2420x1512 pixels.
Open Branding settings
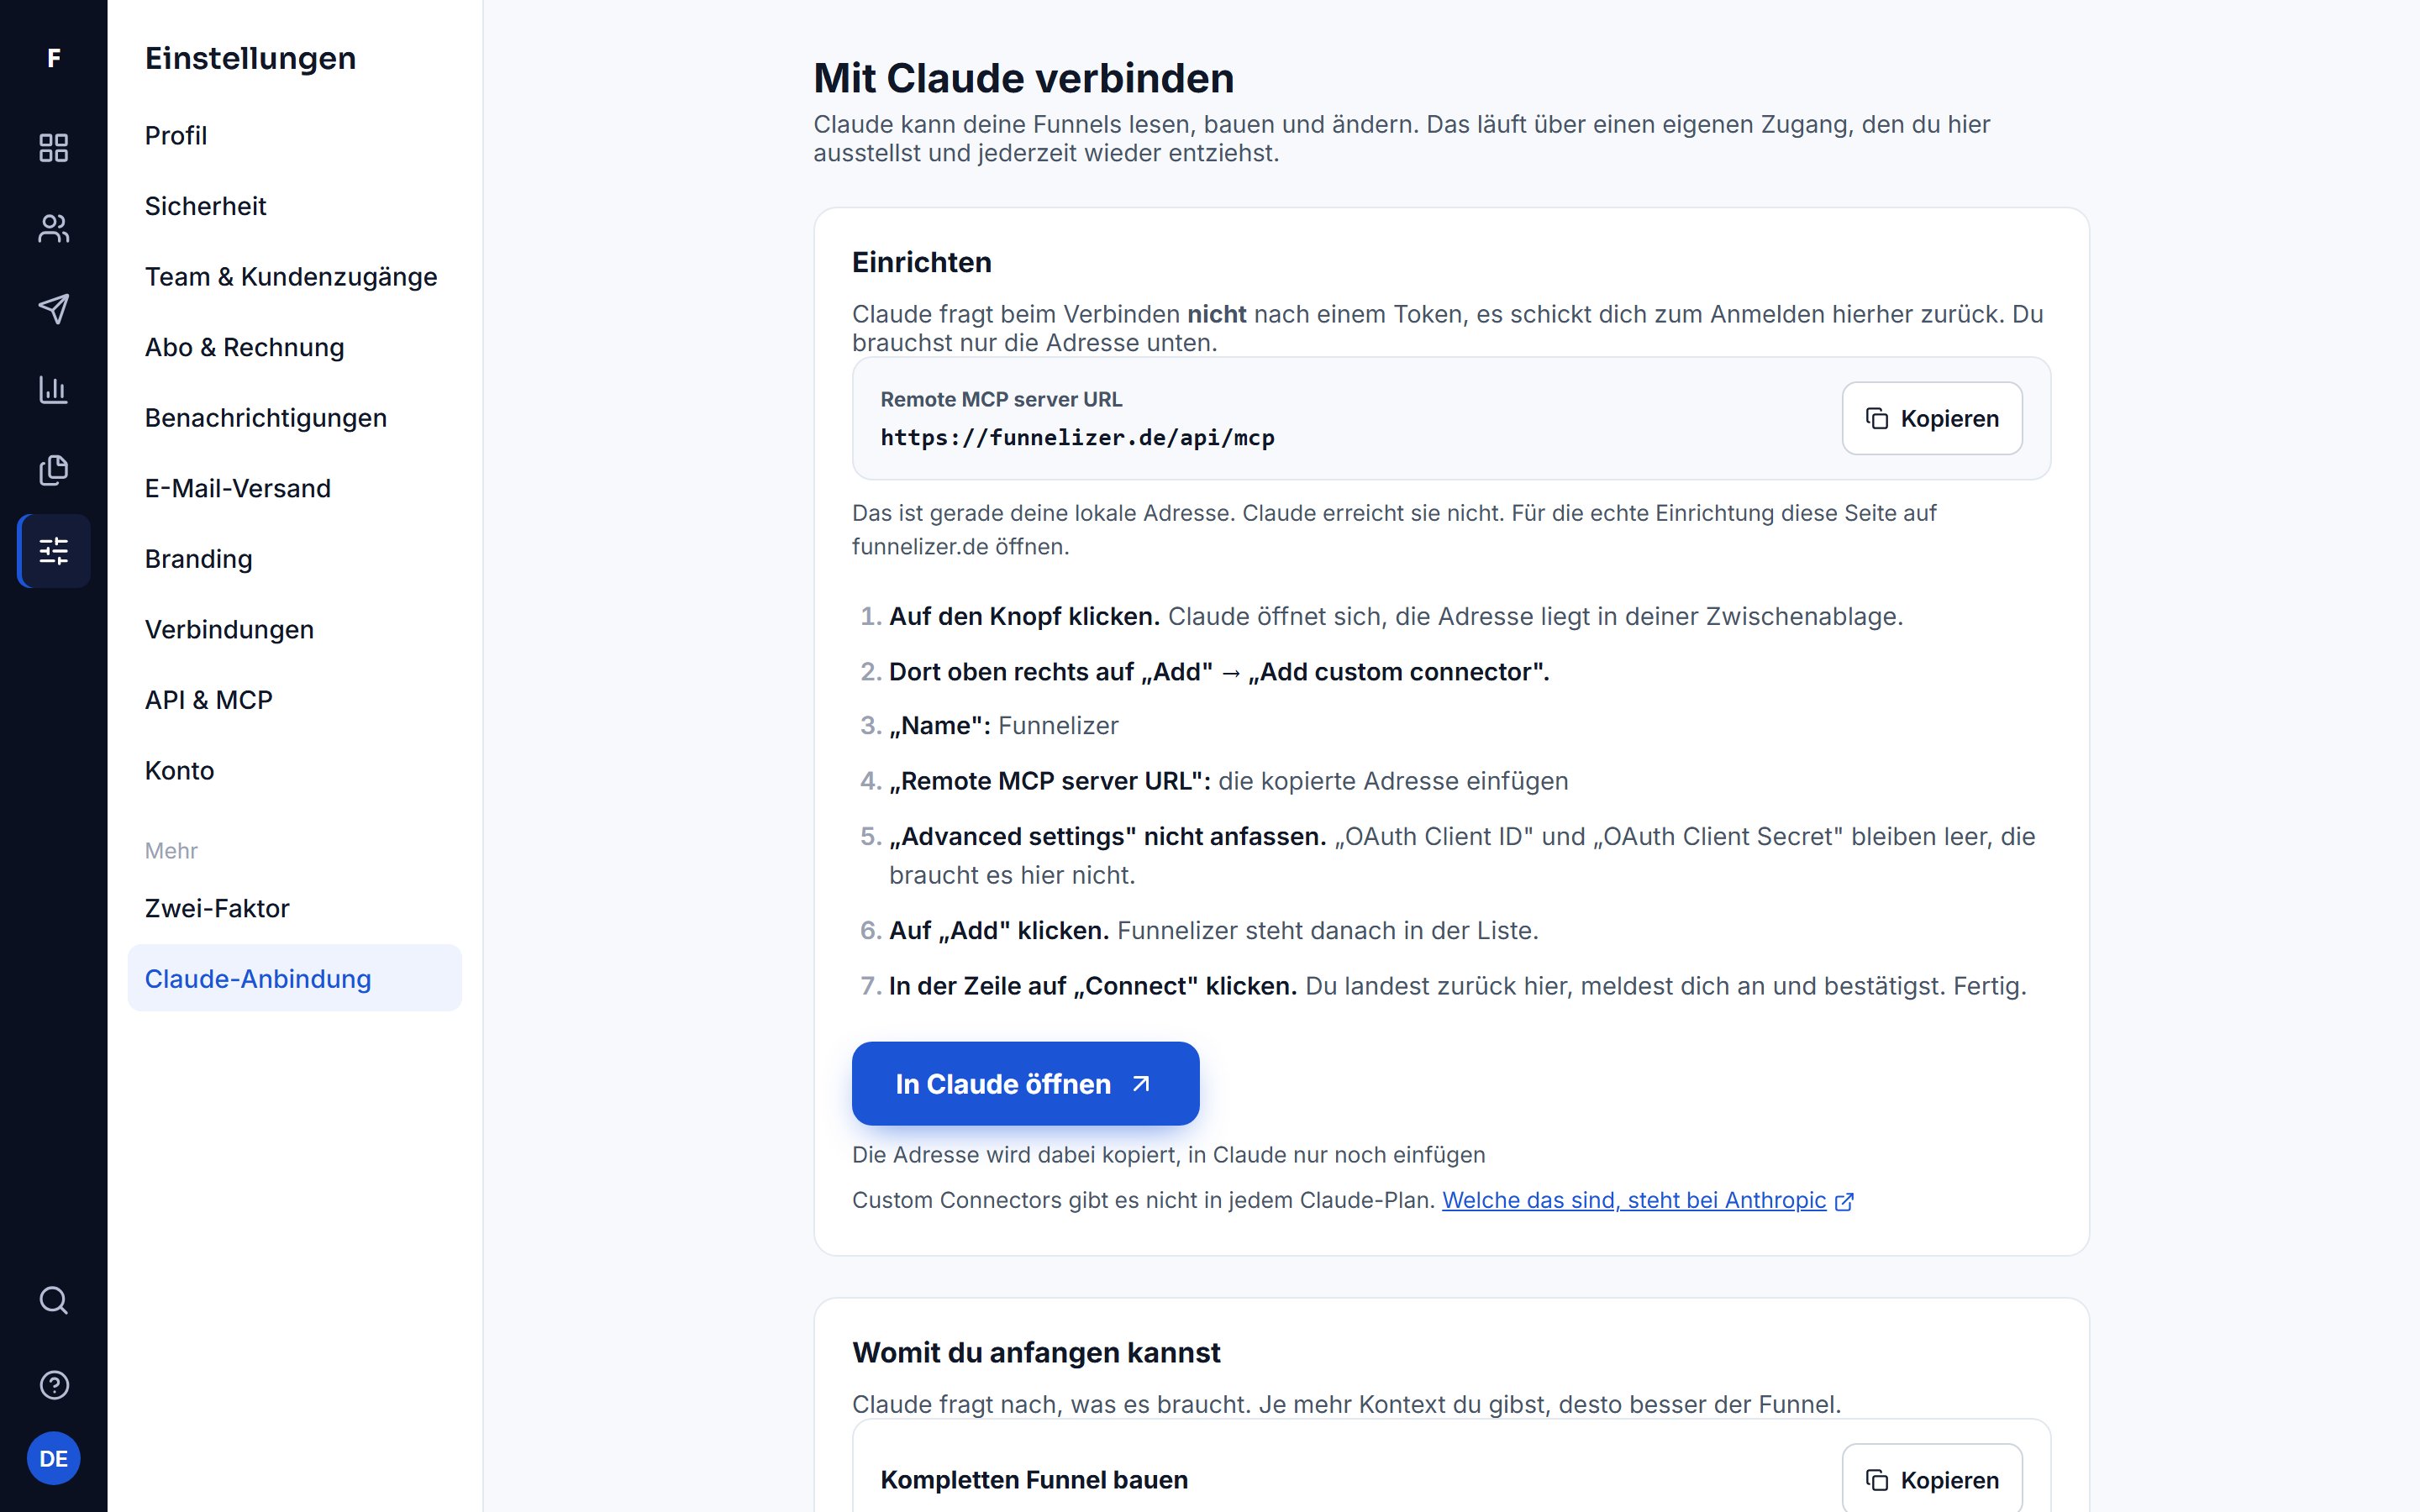(x=295, y=559)
